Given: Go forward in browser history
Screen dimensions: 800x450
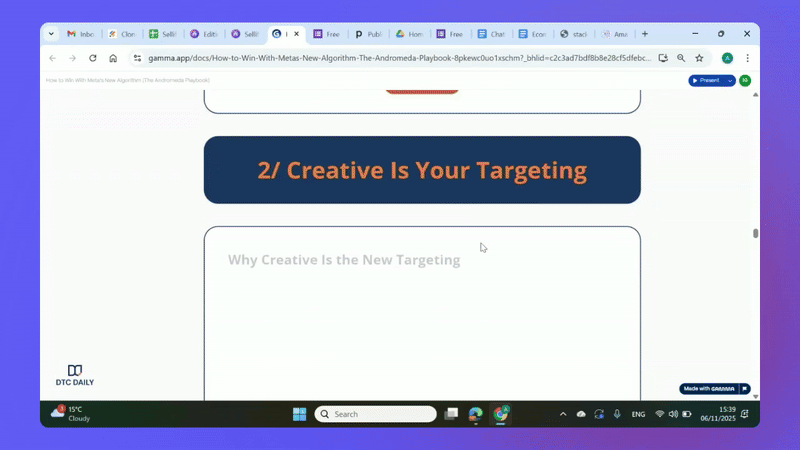Looking at the screenshot, I should tap(72, 58).
